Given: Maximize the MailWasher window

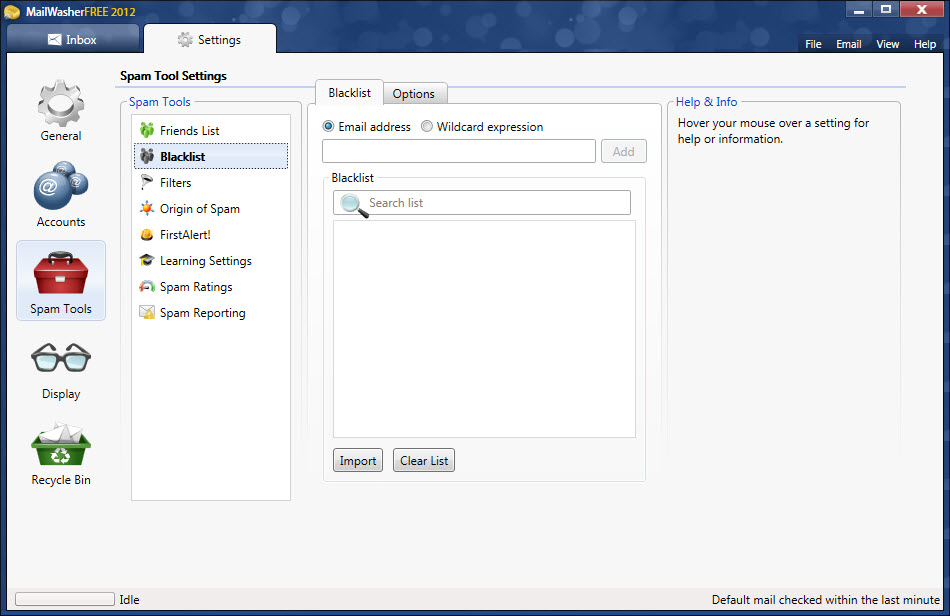Looking at the screenshot, I should [x=886, y=10].
